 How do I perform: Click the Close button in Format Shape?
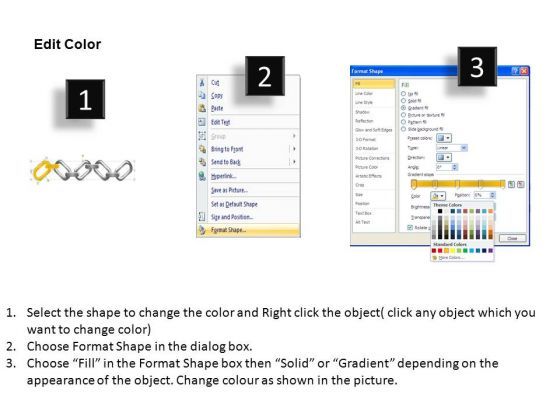pos(512,238)
